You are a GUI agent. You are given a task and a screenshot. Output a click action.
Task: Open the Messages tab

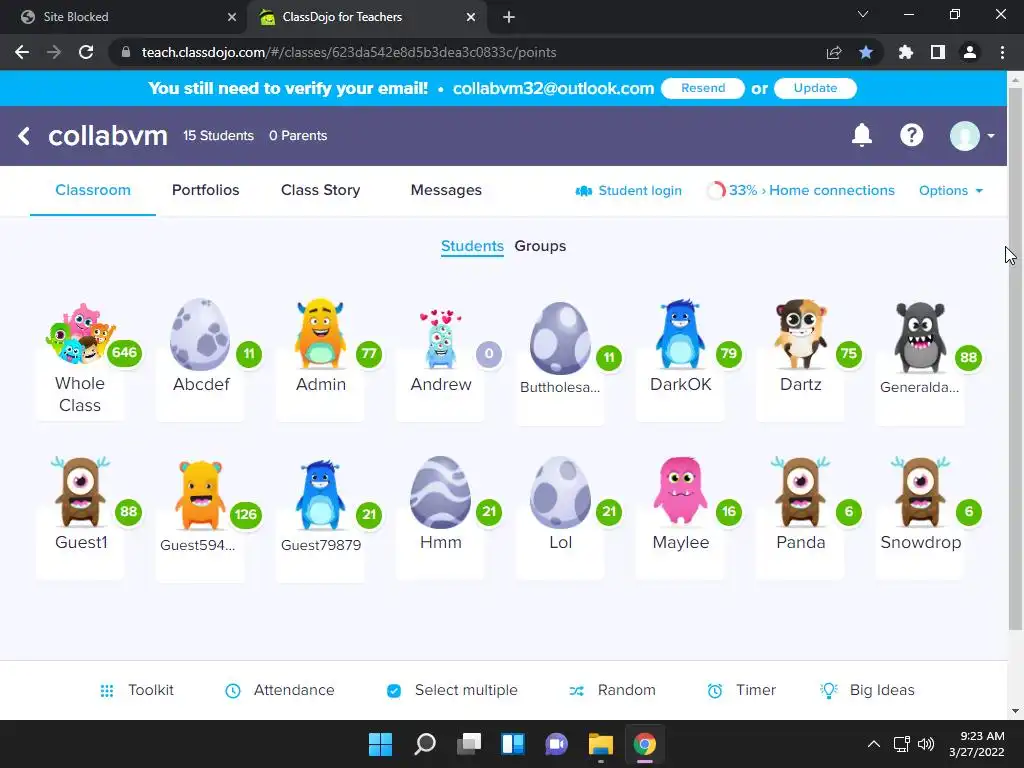446,190
